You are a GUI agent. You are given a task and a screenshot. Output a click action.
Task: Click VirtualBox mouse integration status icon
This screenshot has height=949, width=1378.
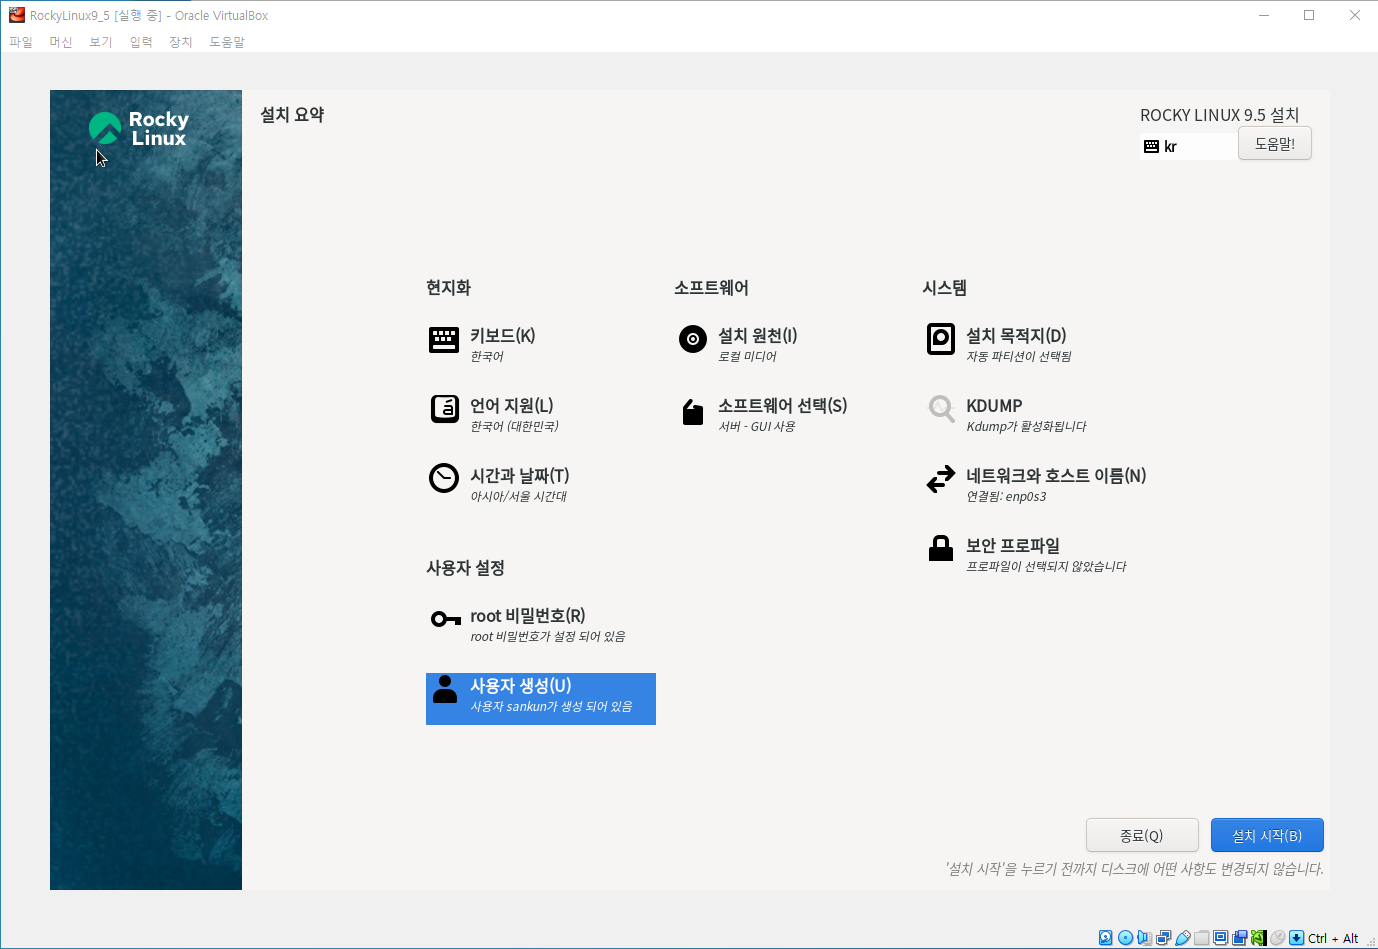(x=1277, y=938)
